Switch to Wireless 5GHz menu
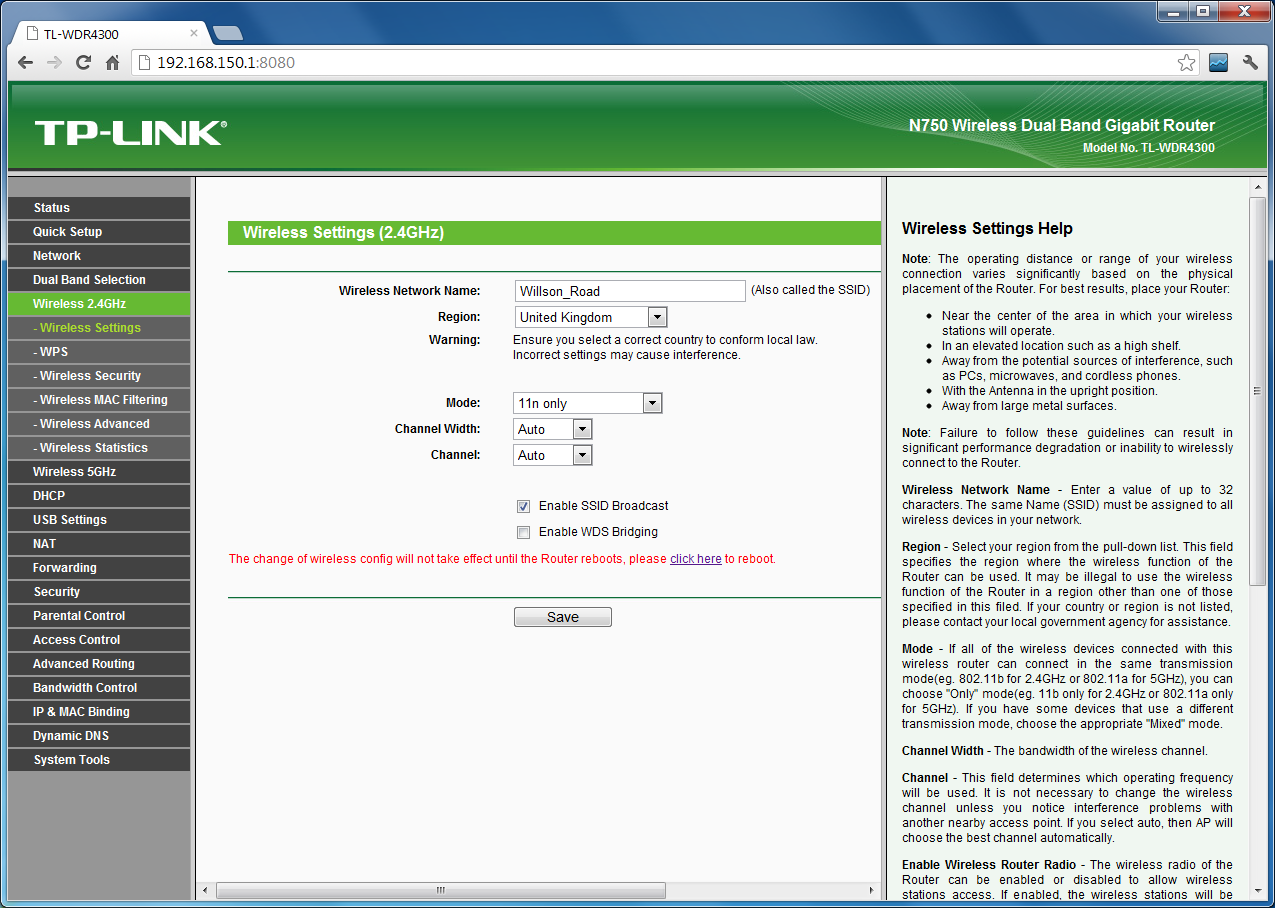This screenshot has width=1275, height=908. point(98,472)
